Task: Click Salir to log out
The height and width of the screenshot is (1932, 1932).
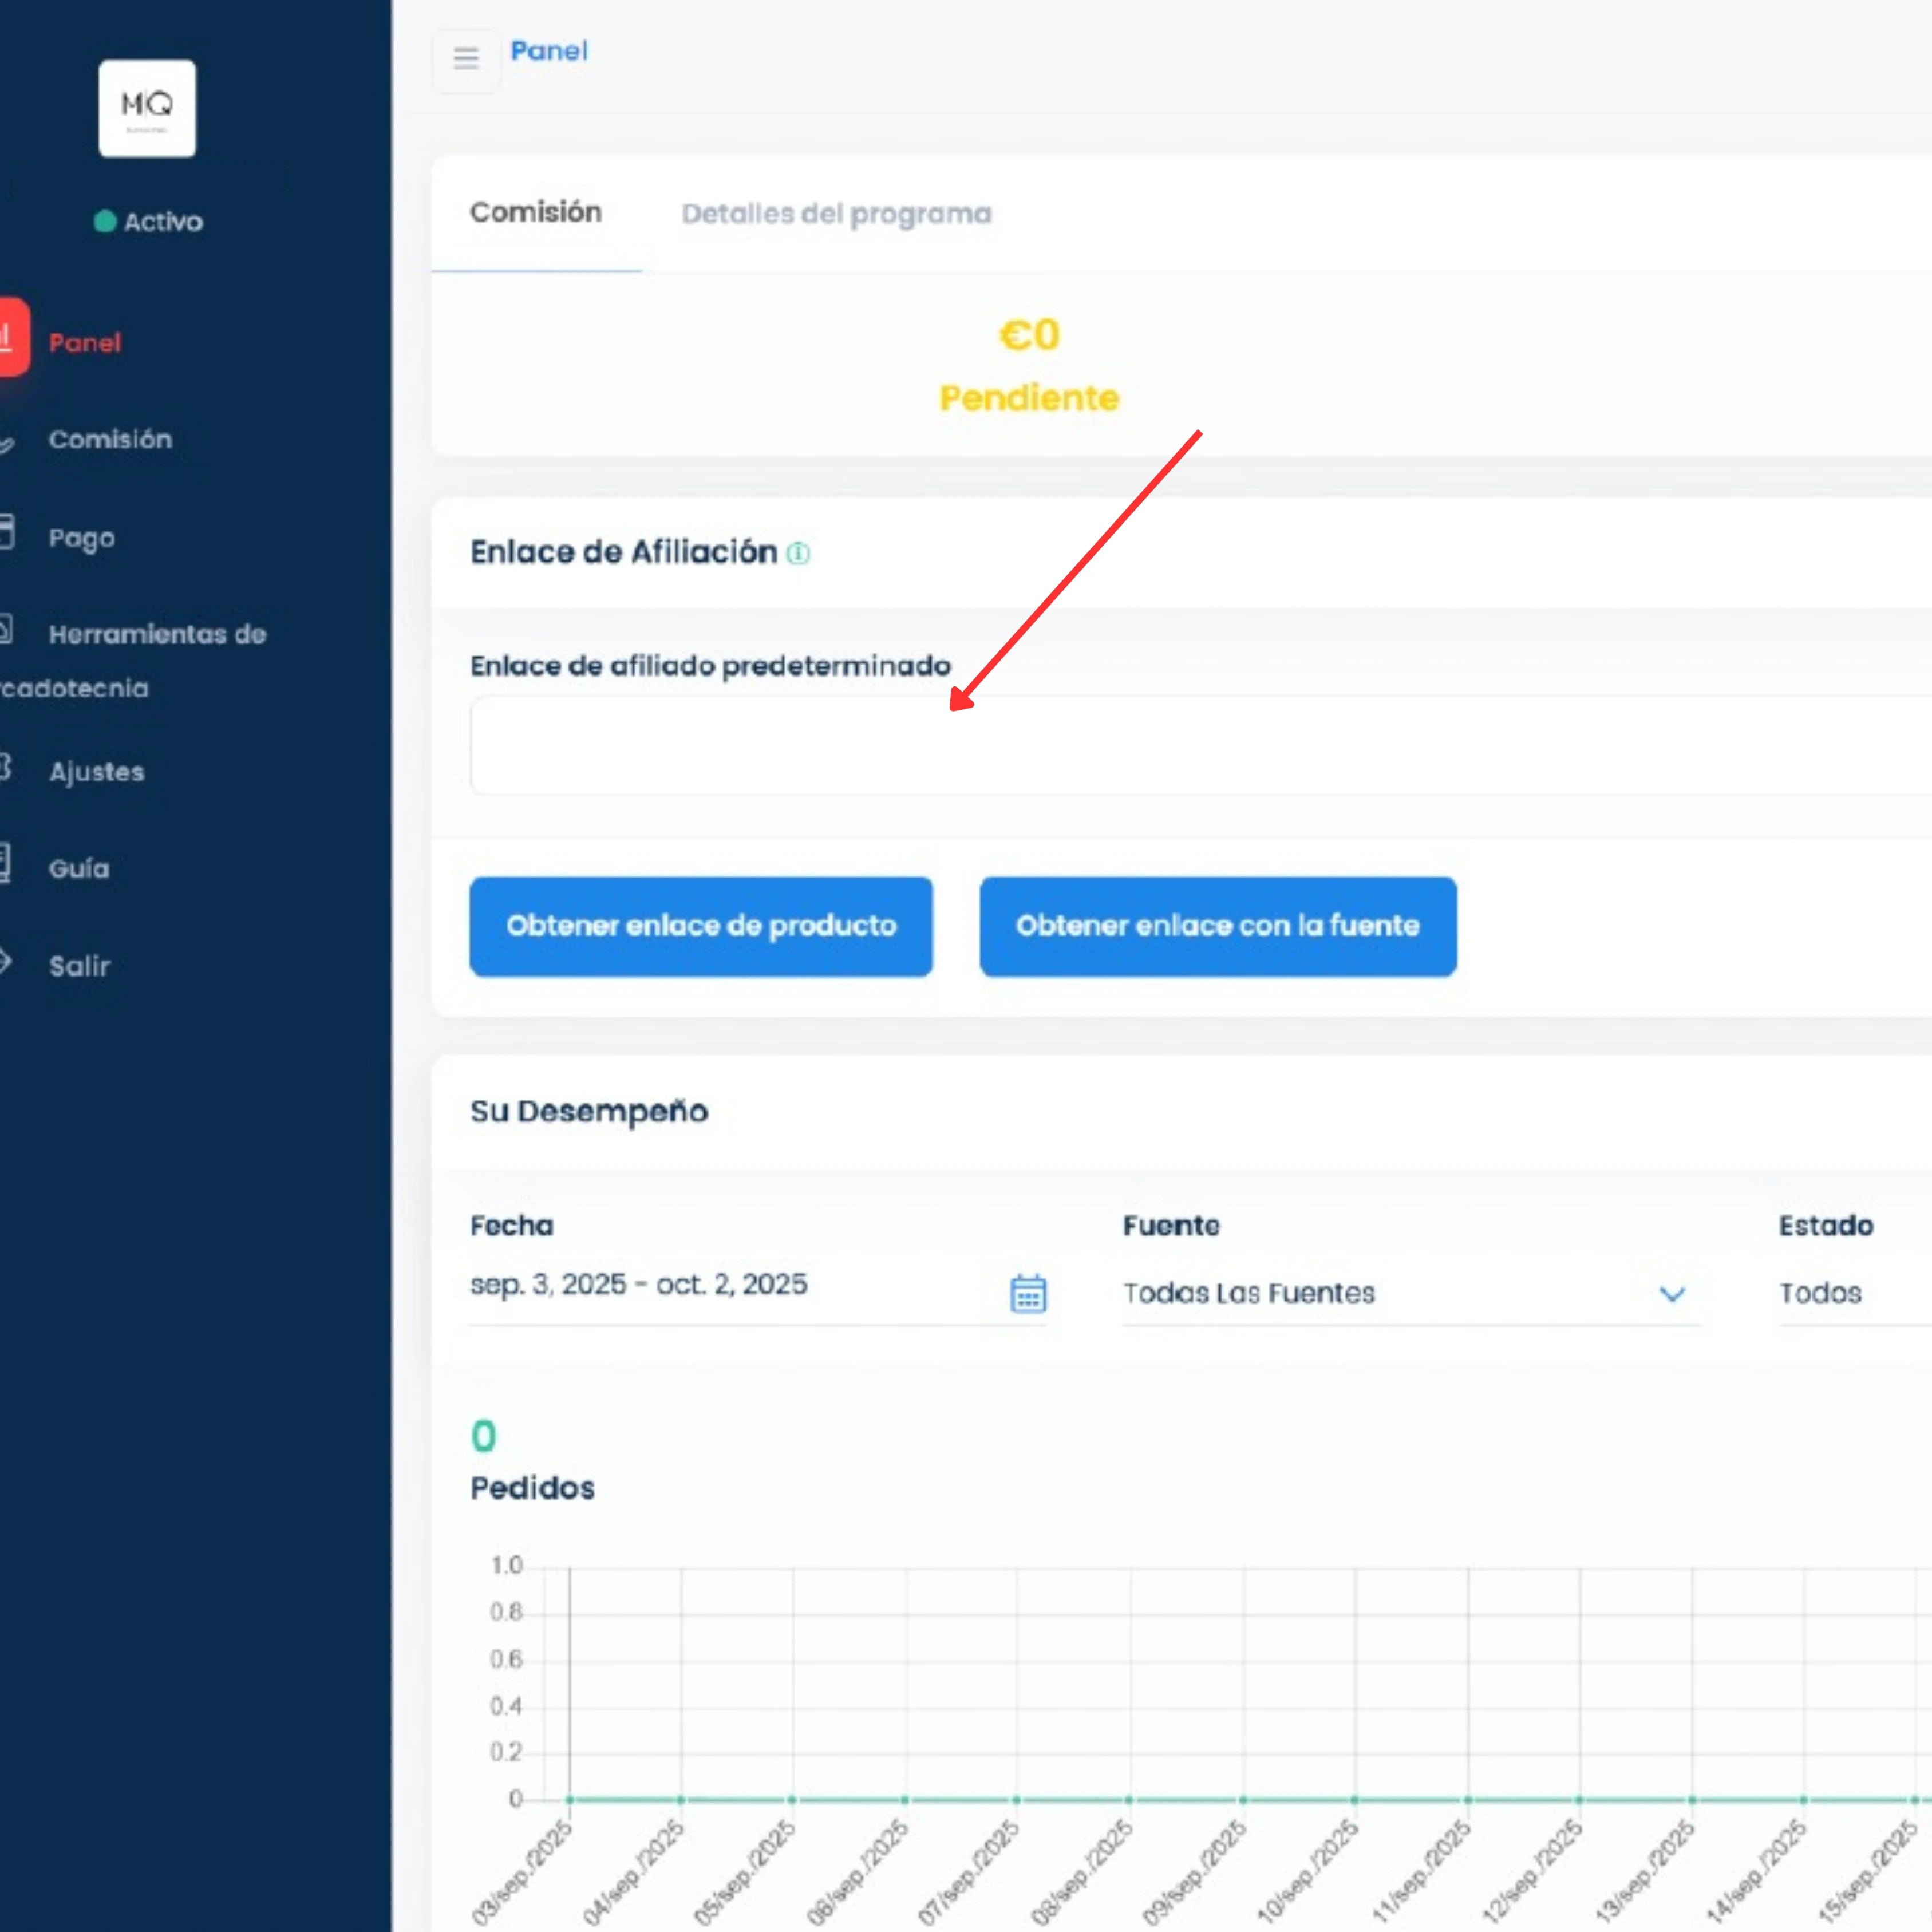Action: point(79,966)
